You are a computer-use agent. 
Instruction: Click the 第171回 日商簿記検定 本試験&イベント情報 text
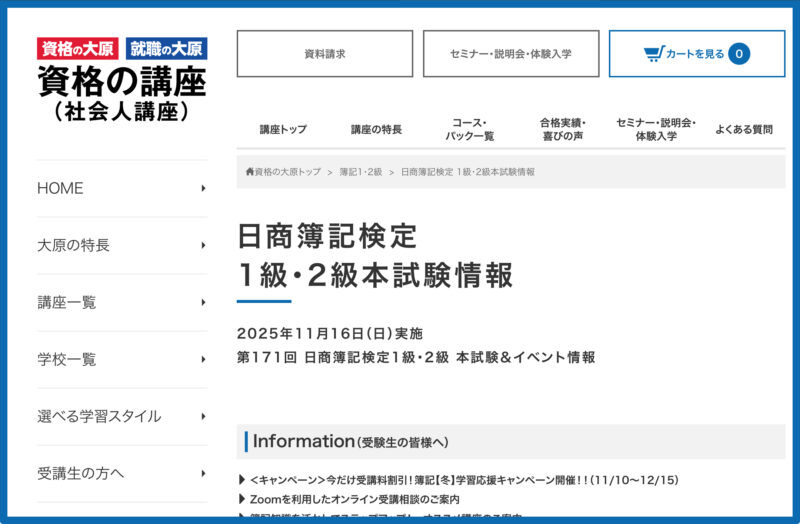(416, 357)
